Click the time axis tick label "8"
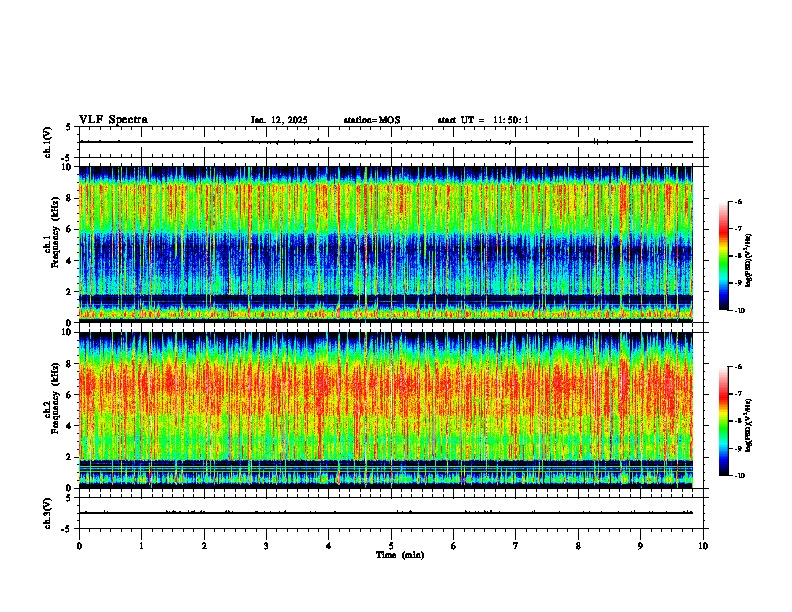The image size is (792, 612). [578, 546]
